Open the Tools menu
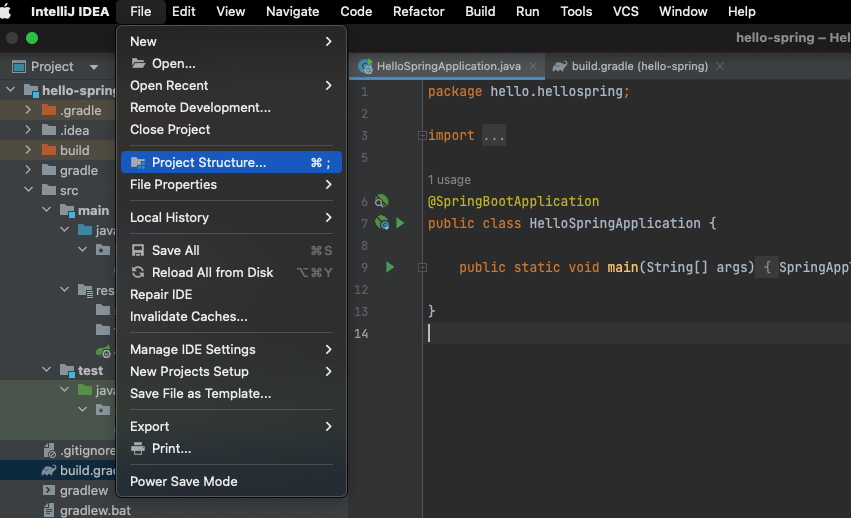851x518 pixels. 576,11
